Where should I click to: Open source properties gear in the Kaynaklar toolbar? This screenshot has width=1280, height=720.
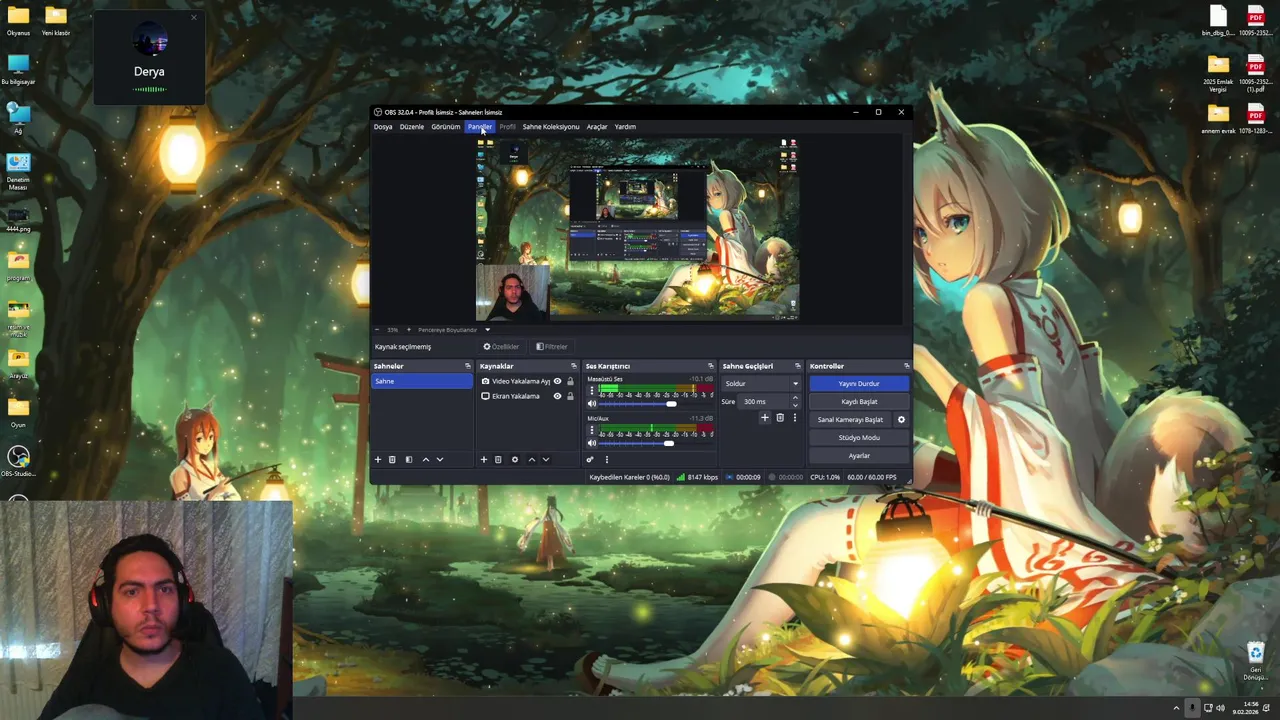click(x=515, y=460)
